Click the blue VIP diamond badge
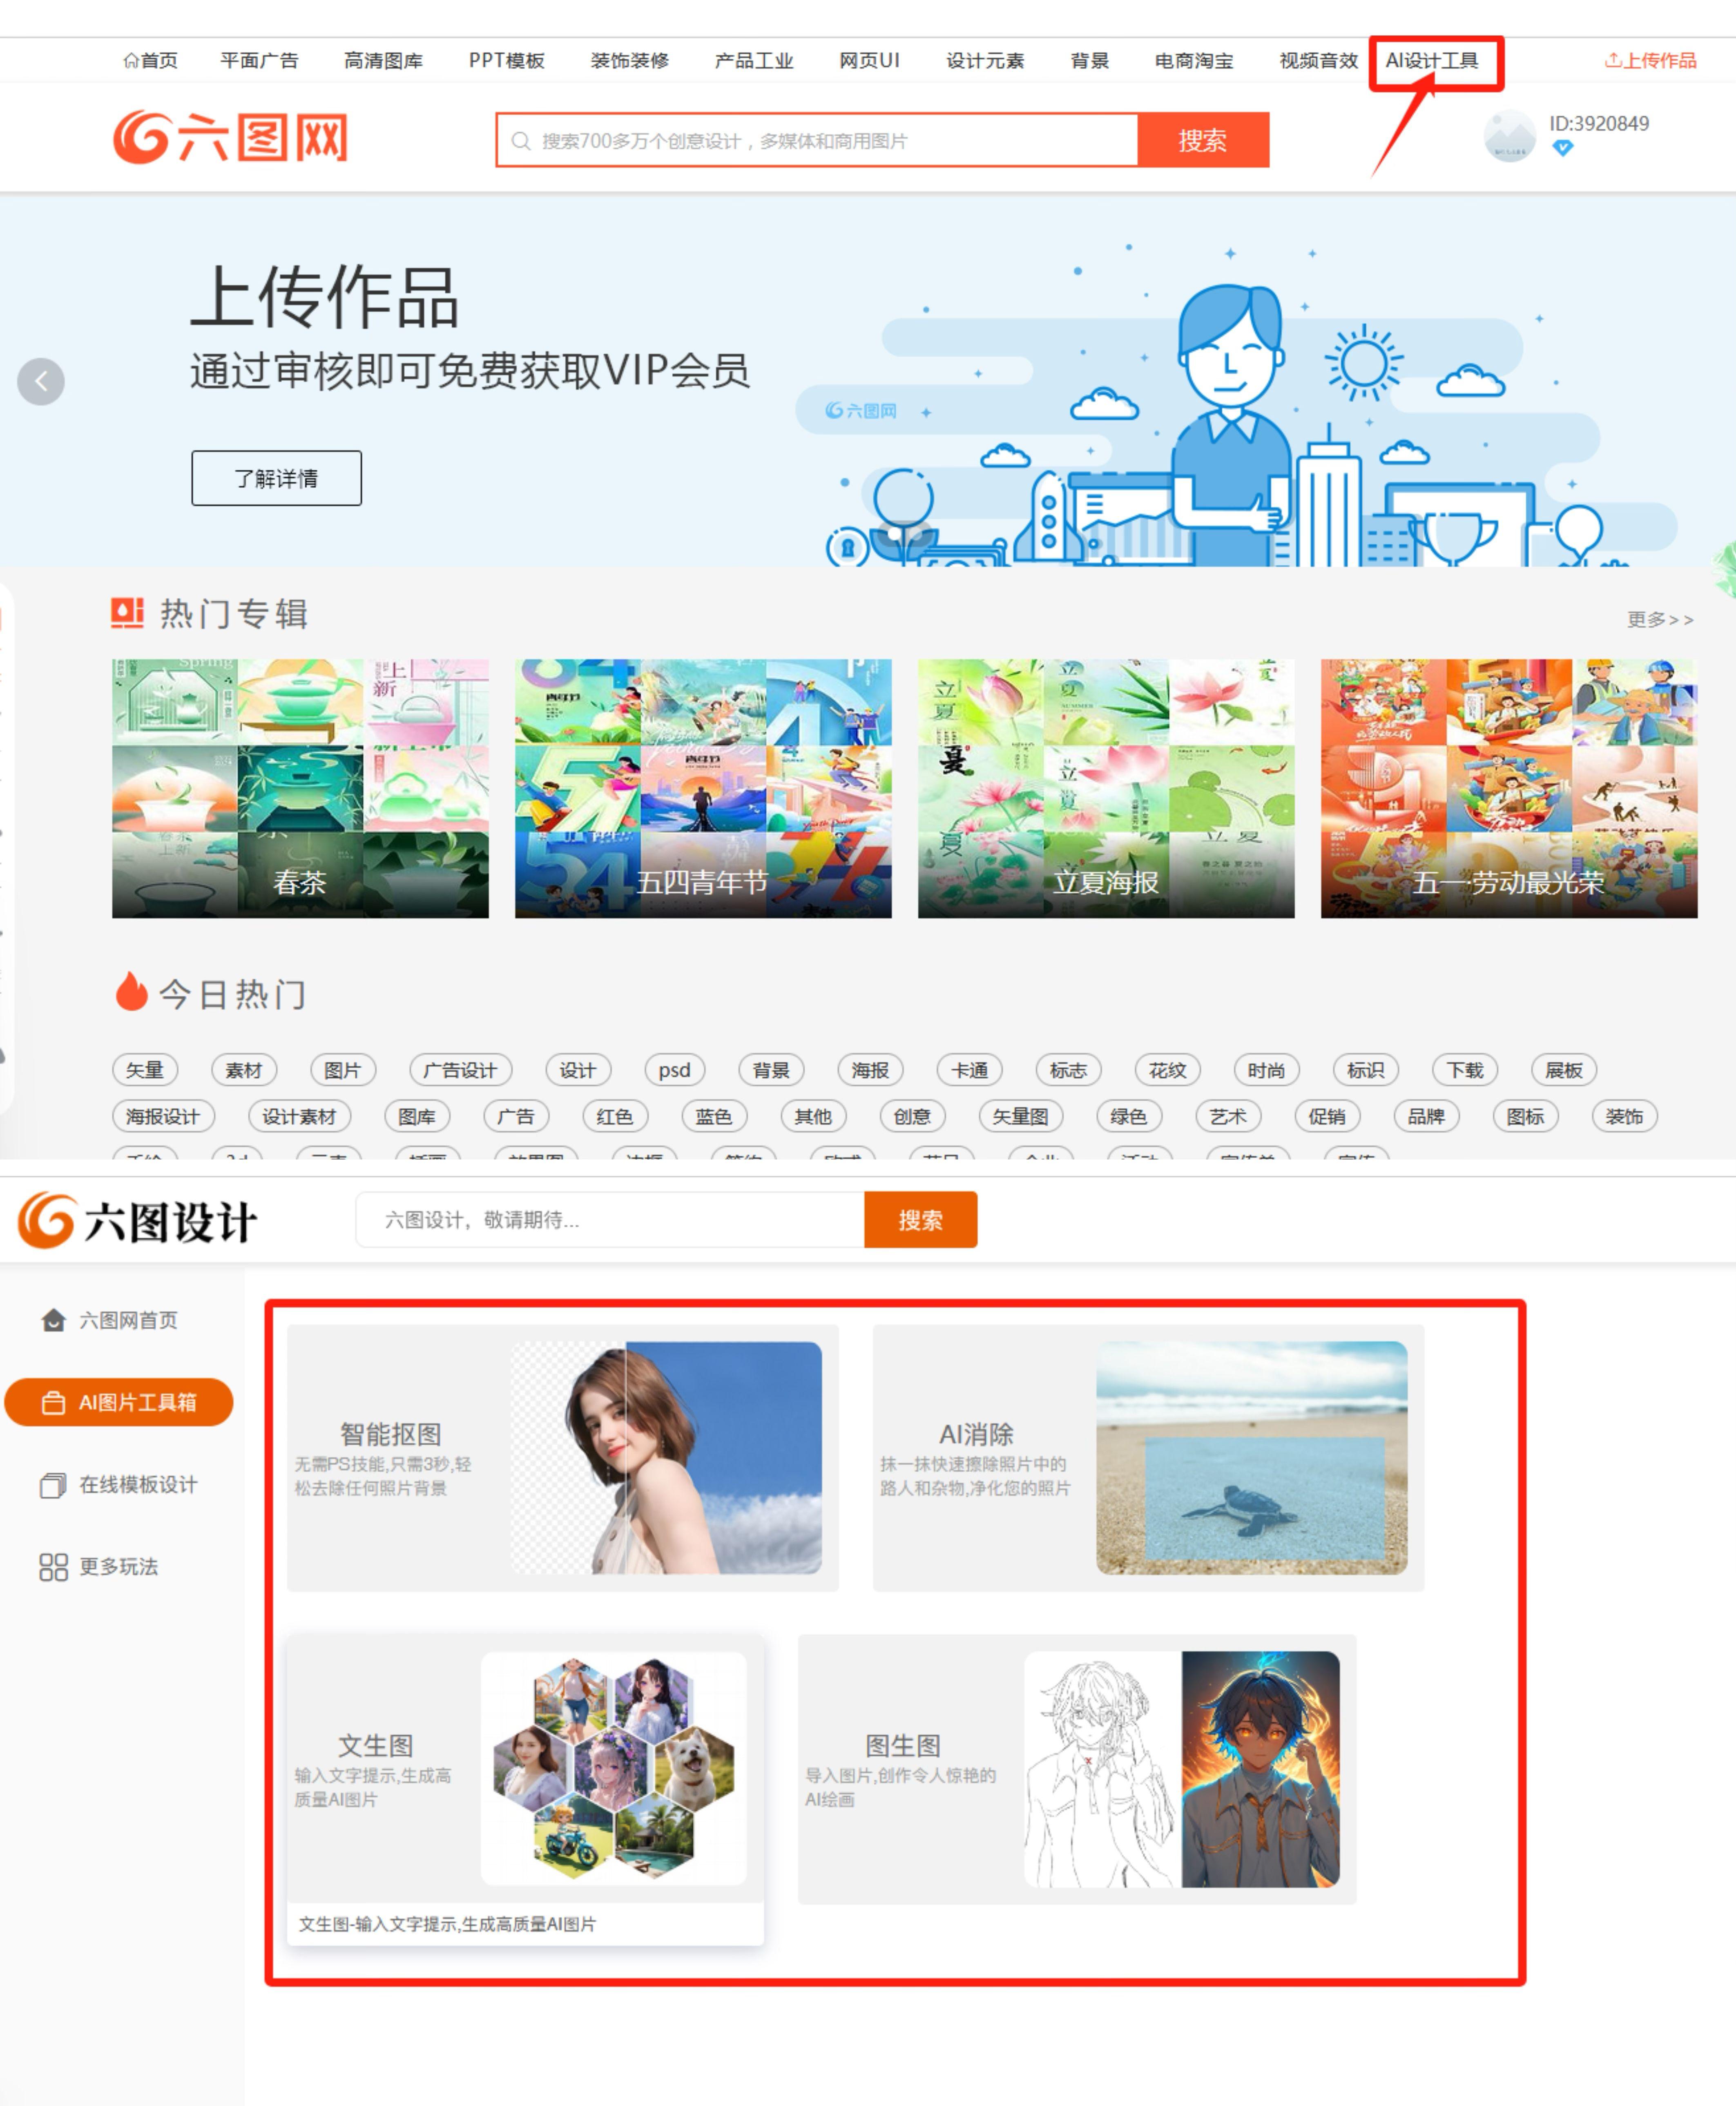 click(x=1562, y=148)
